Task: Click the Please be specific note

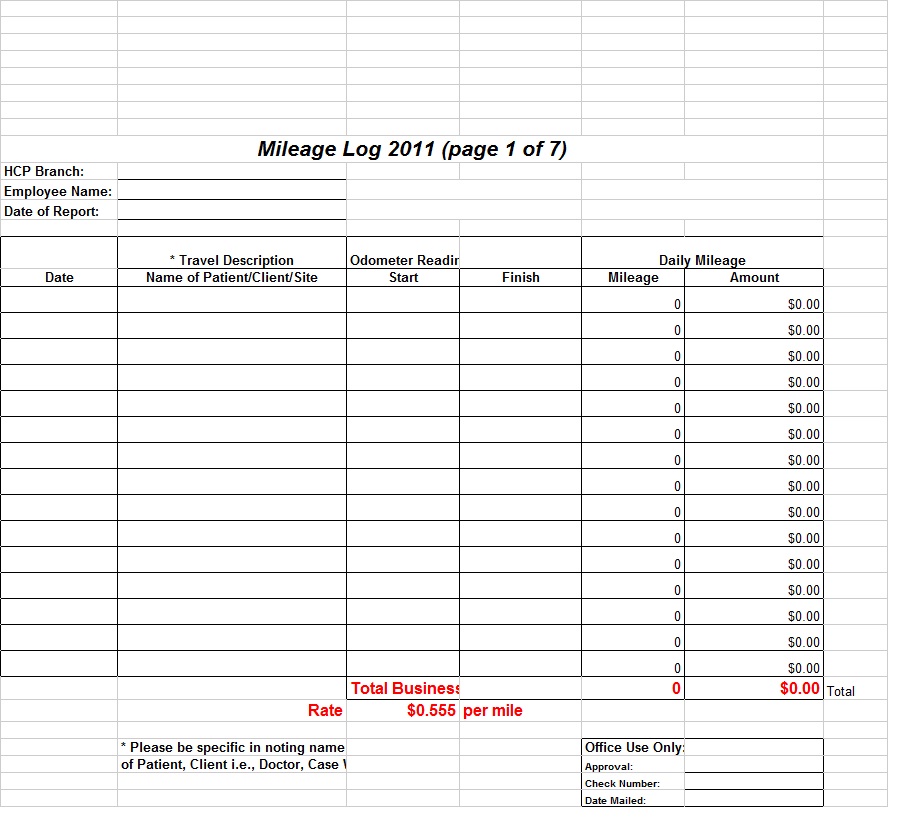Action: click(233, 747)
